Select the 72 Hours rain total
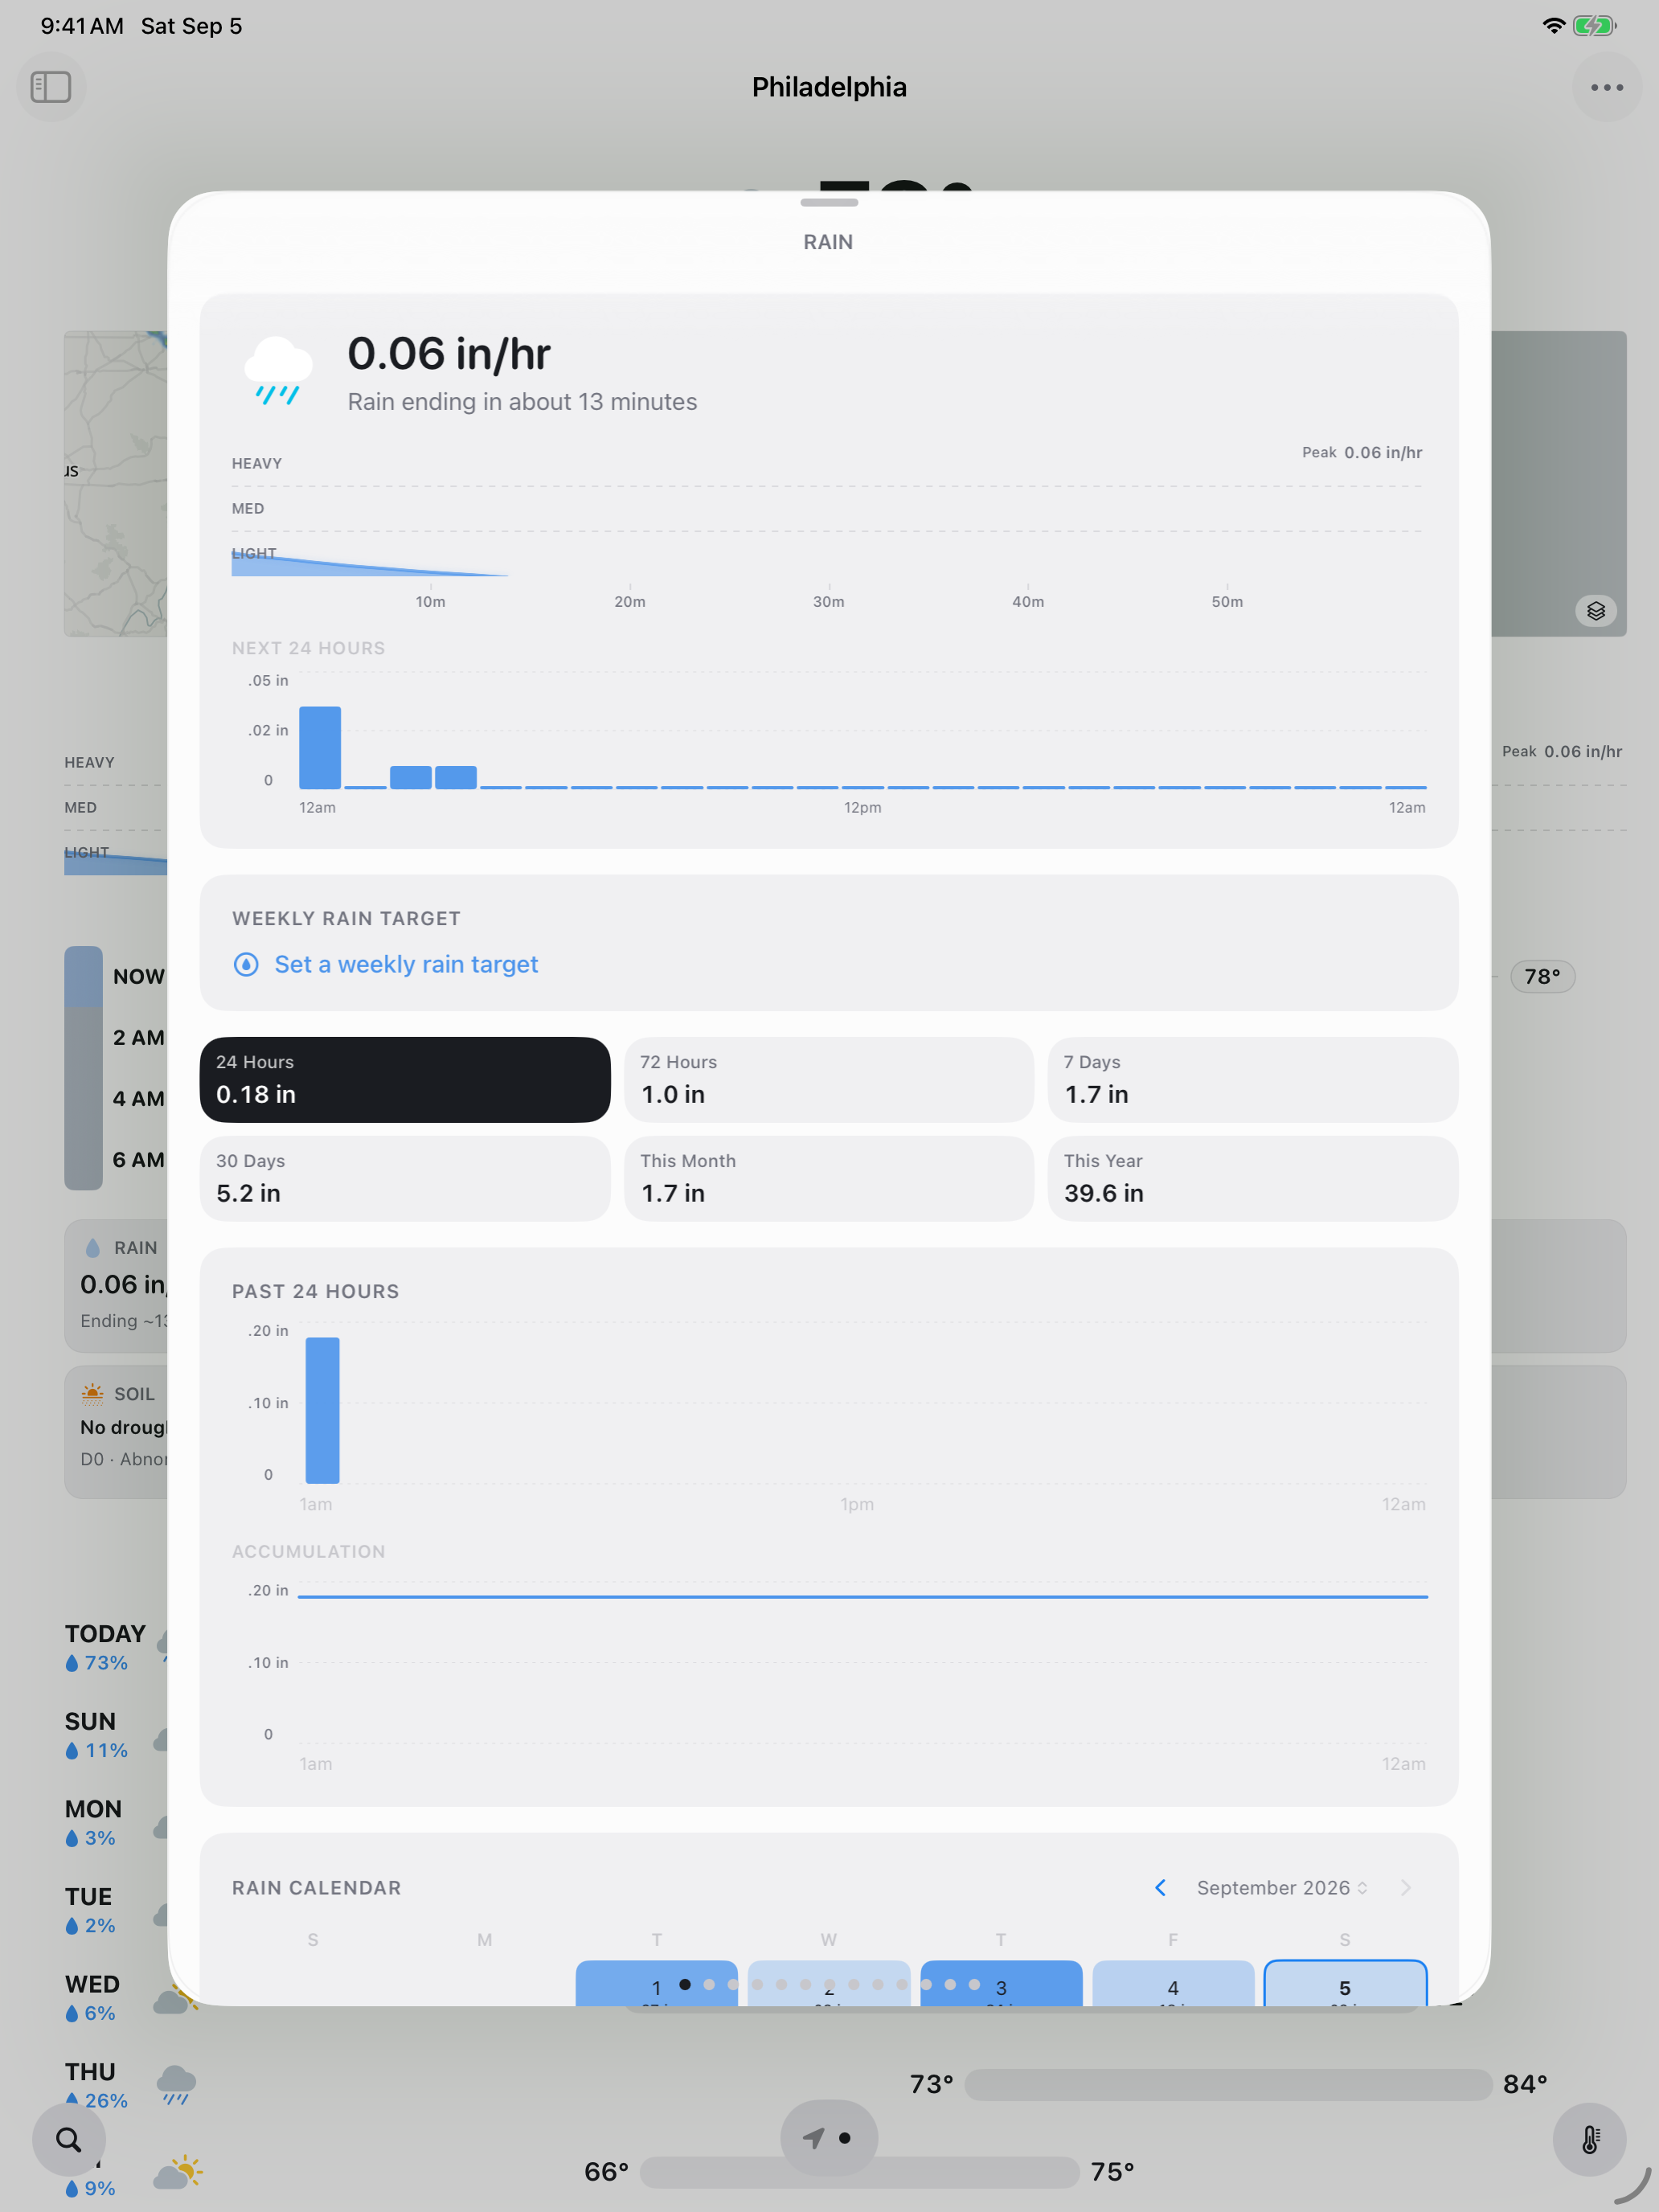 tap(829, 1080)
